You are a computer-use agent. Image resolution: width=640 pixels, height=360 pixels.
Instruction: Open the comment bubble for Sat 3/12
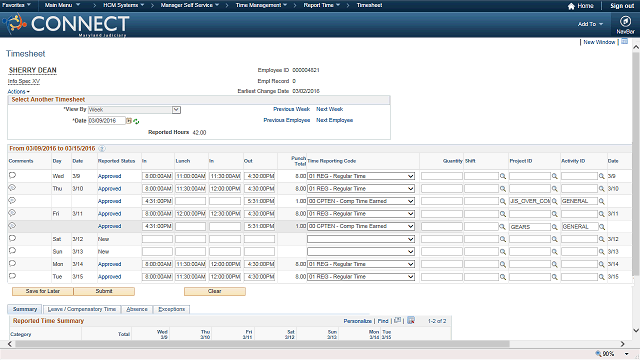coord(12,238)
